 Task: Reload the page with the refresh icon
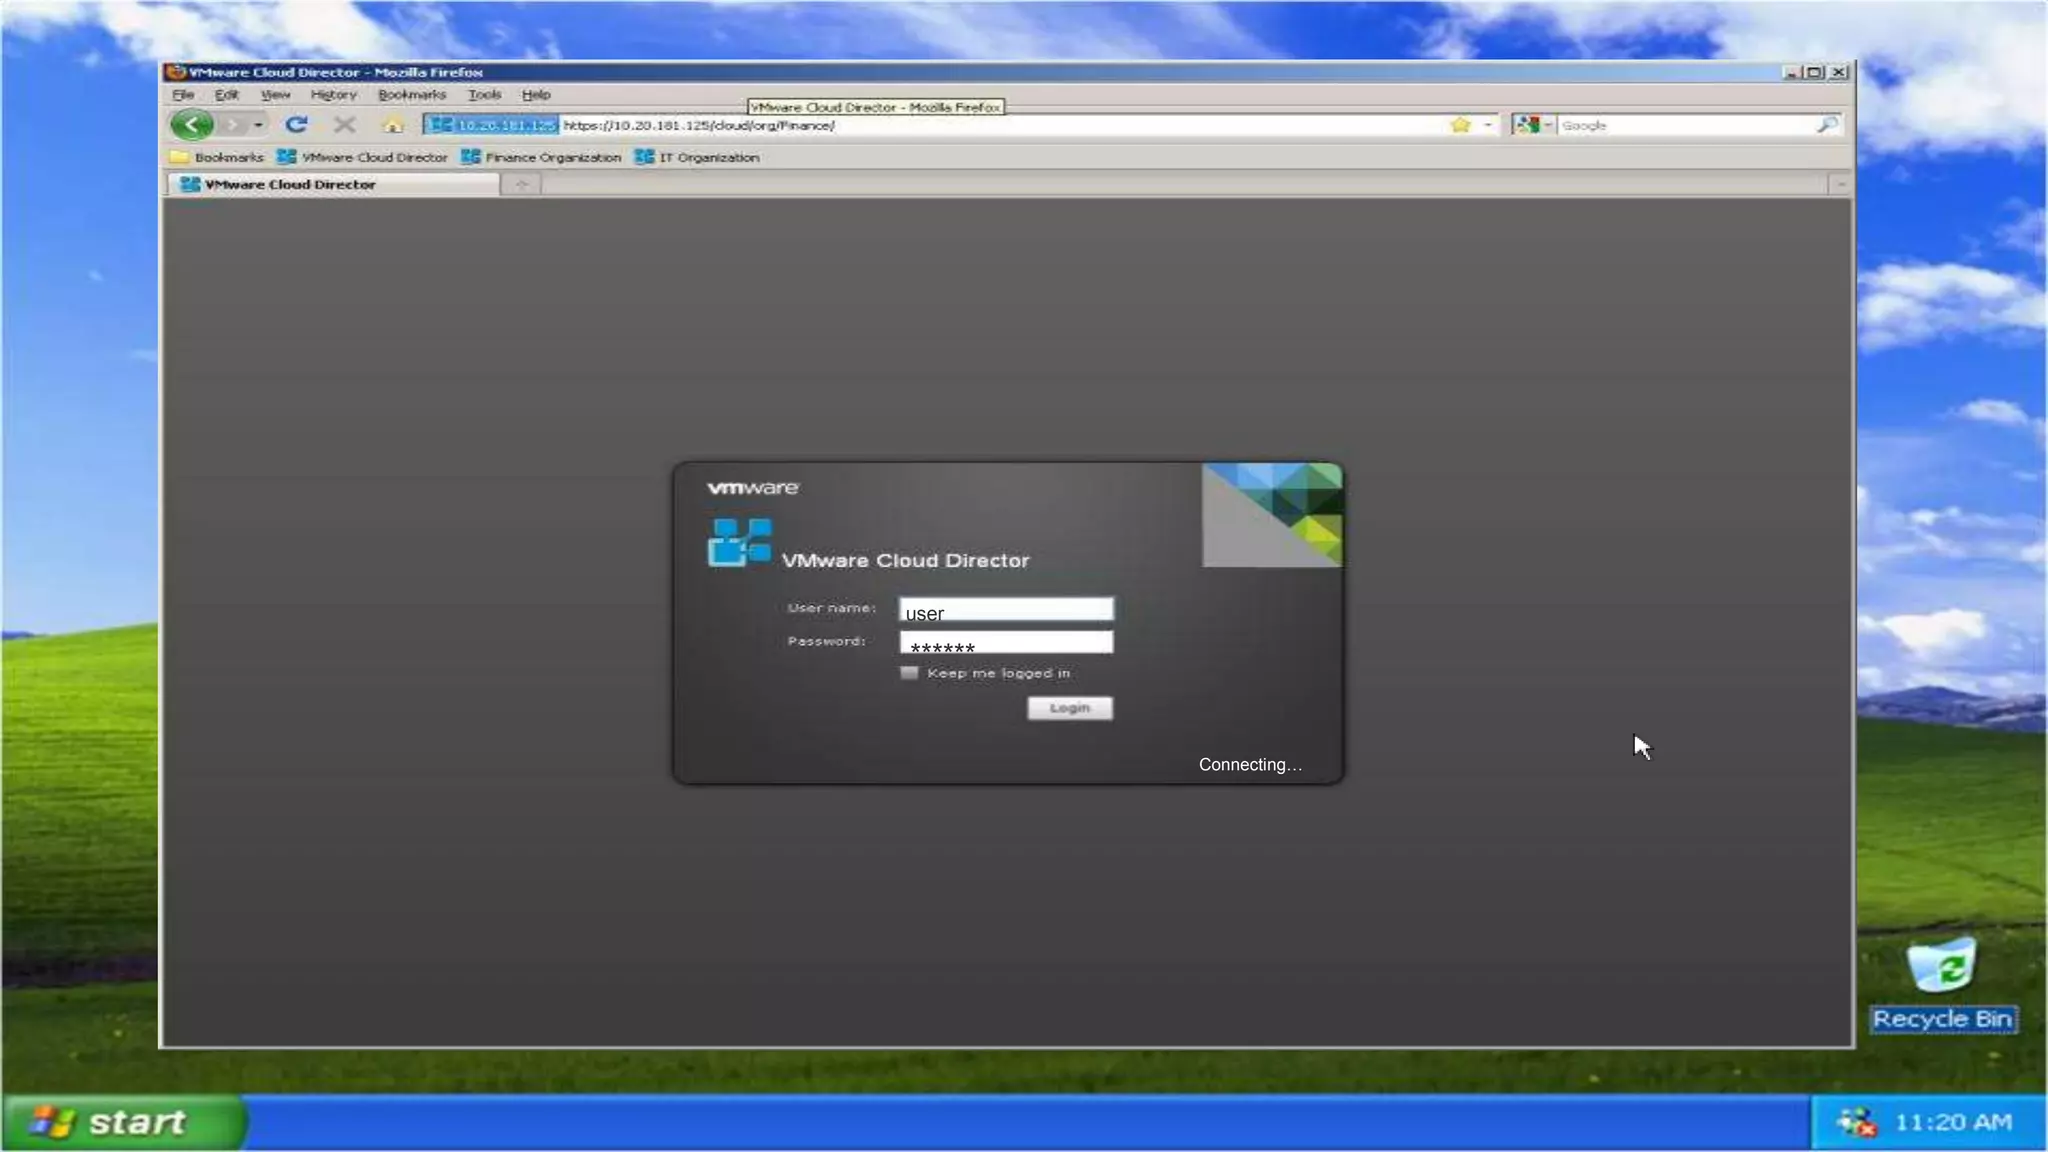point(296,125)
